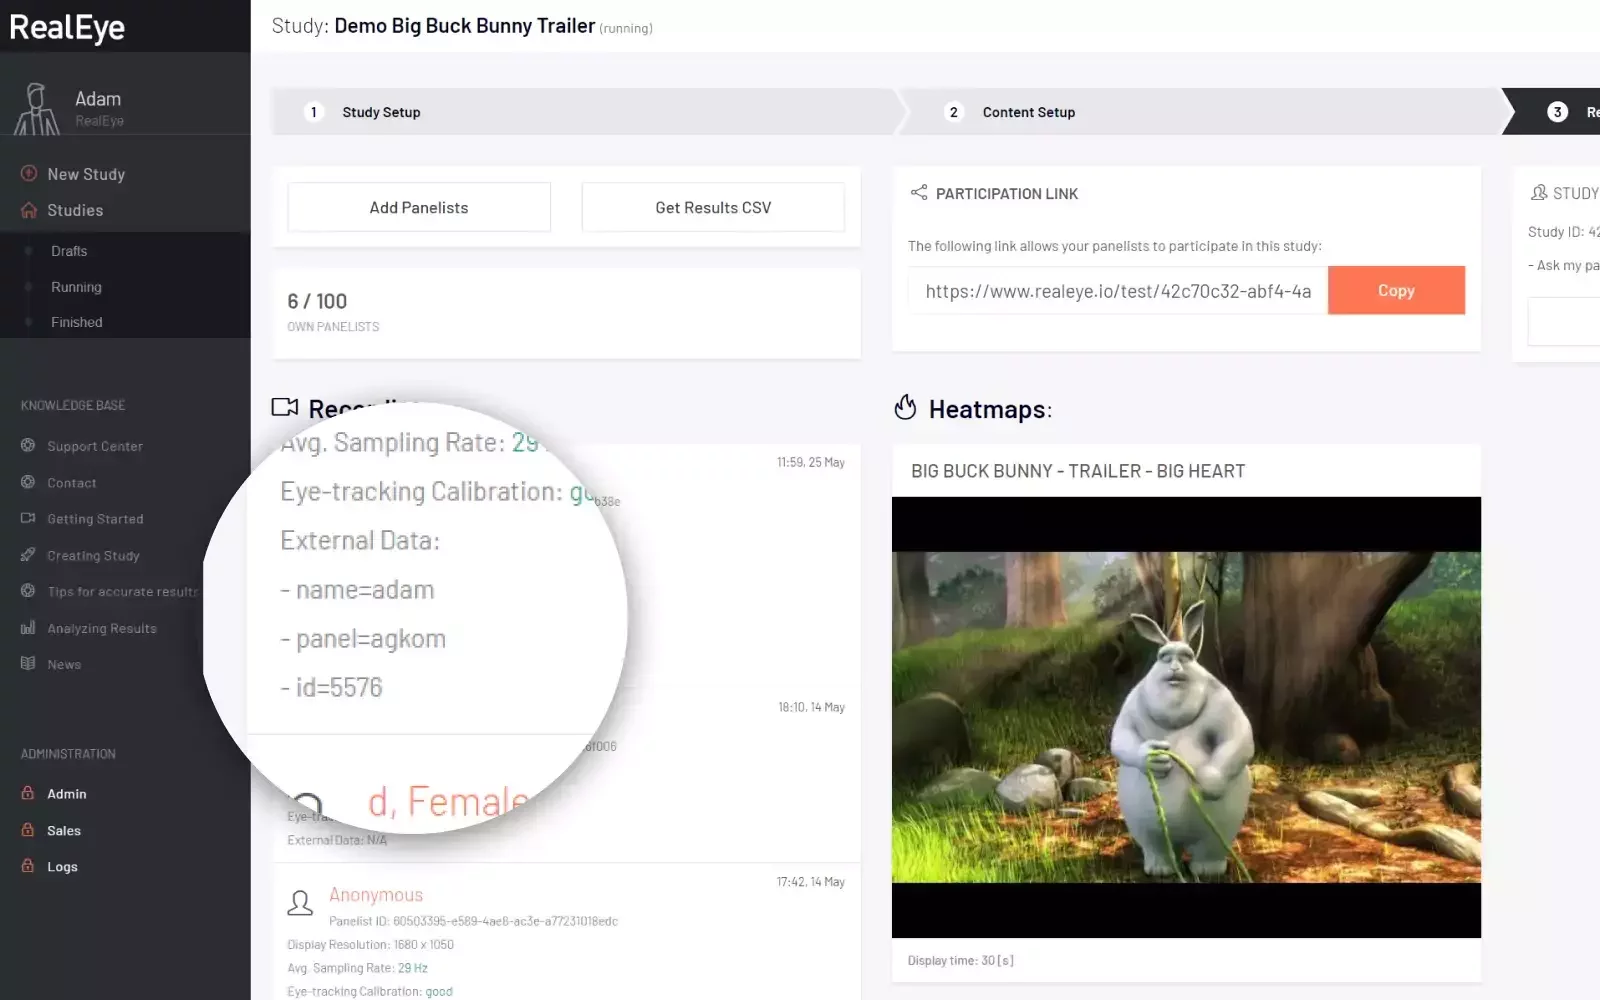Click the "BIG BUCK BUNNY - TRAILER - BIG HEART" title
Image resolution: width=1600 pixels, height=1000 pixels.
click(x=1078, y=471)
